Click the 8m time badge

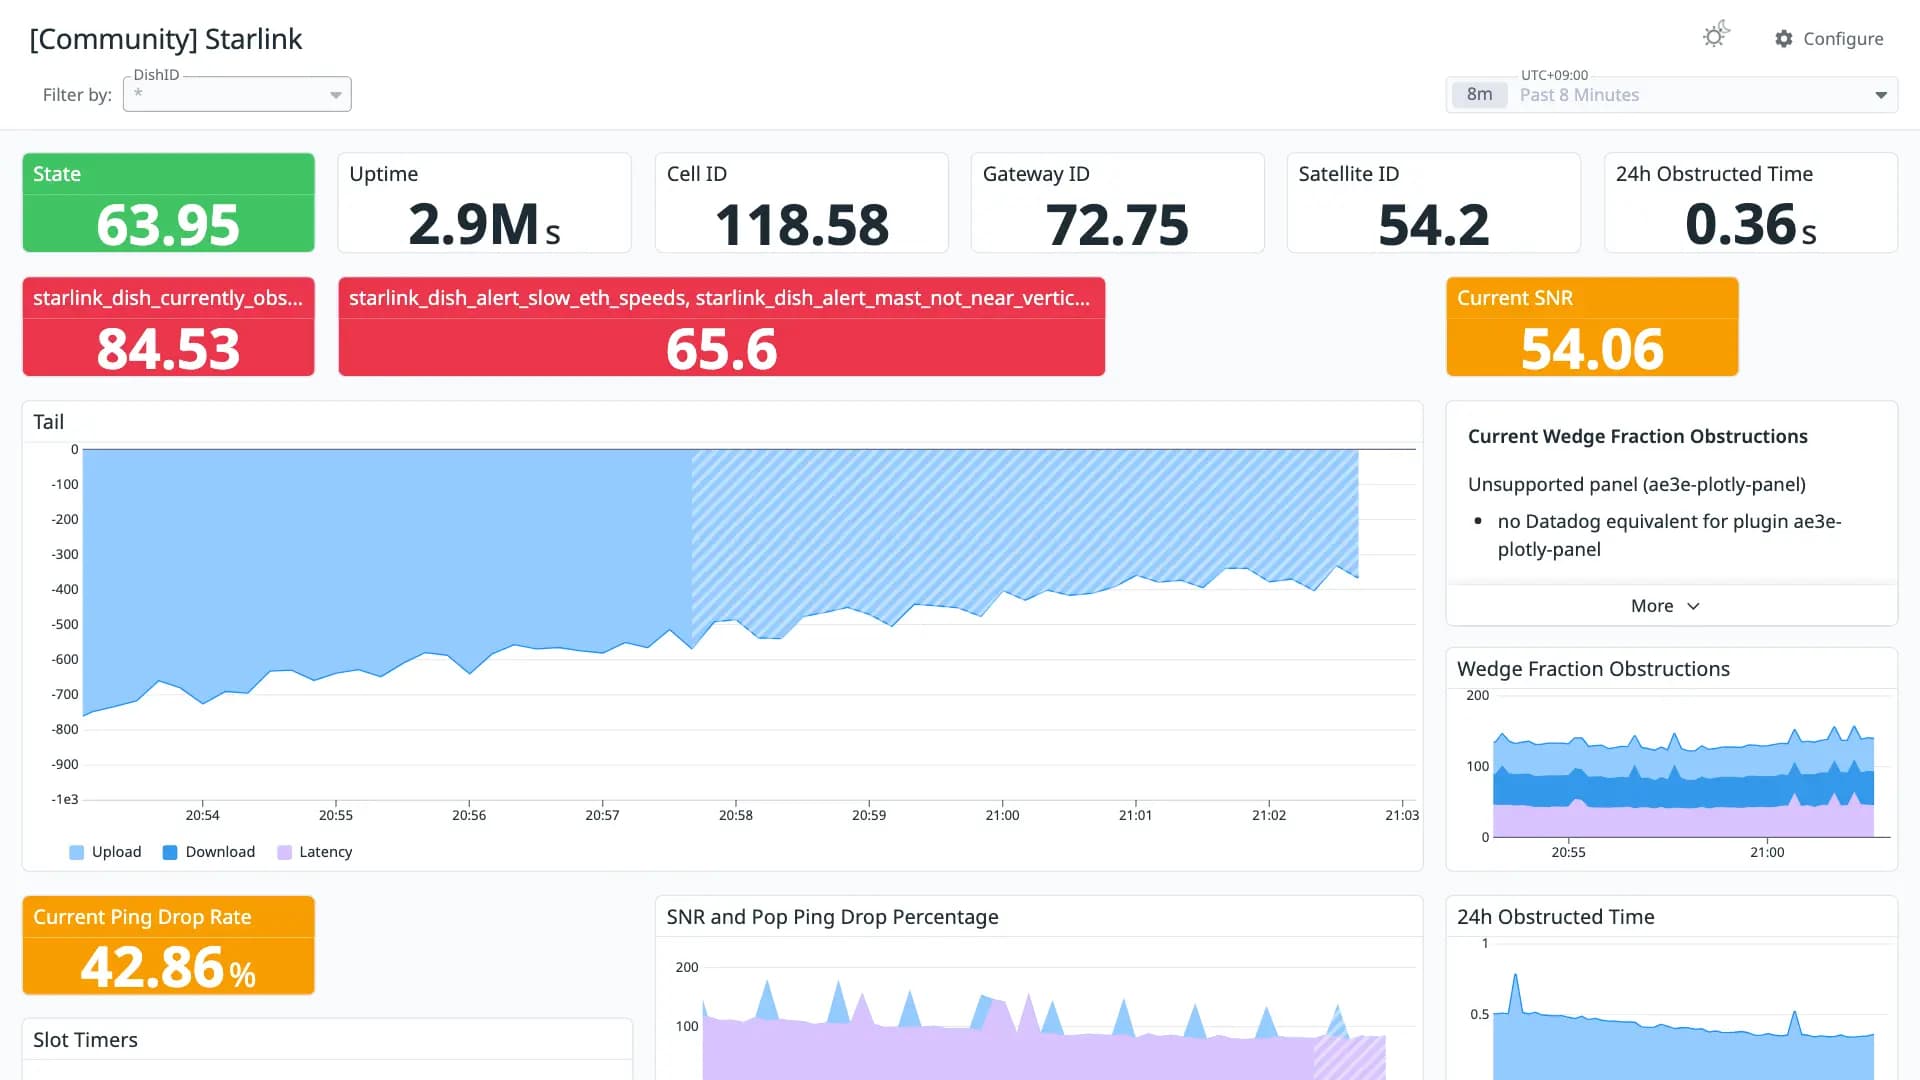(x=1479, y=95)
